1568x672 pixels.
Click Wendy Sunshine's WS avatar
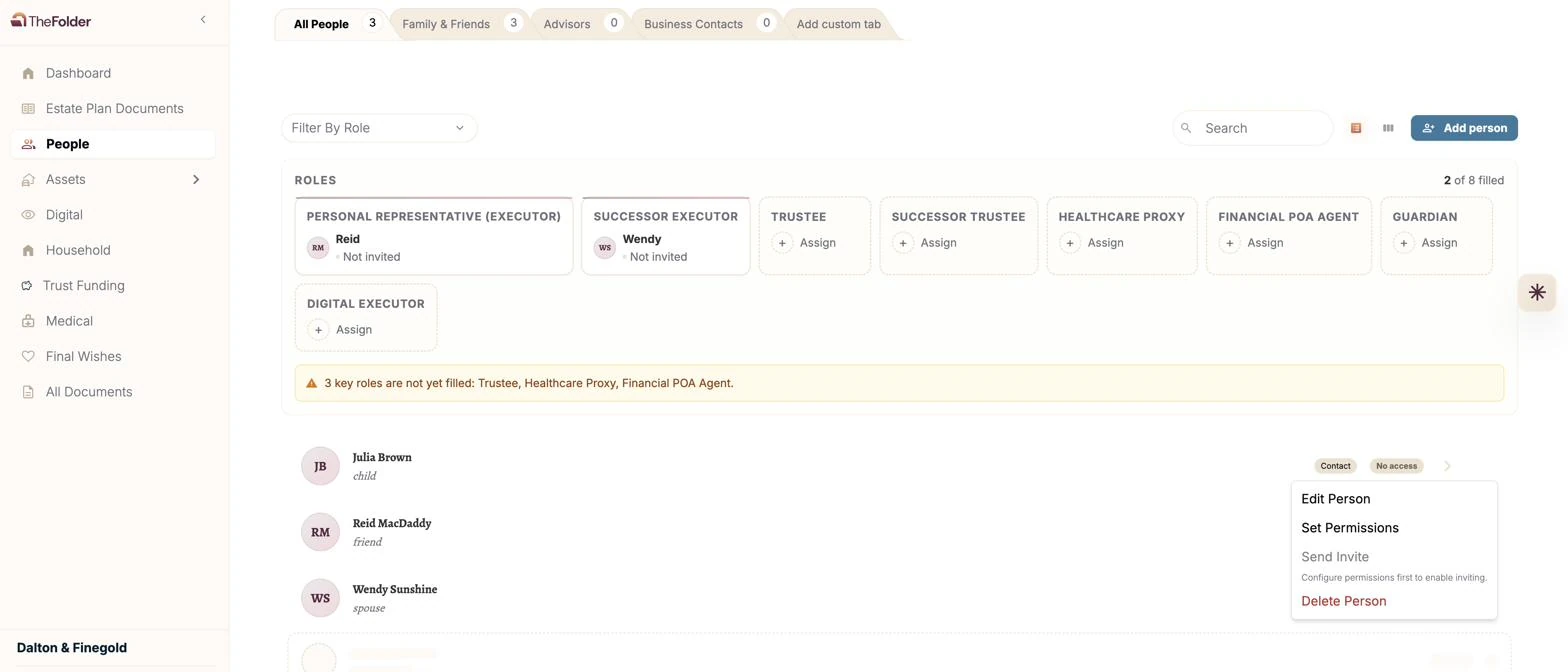tap(320, 598)
